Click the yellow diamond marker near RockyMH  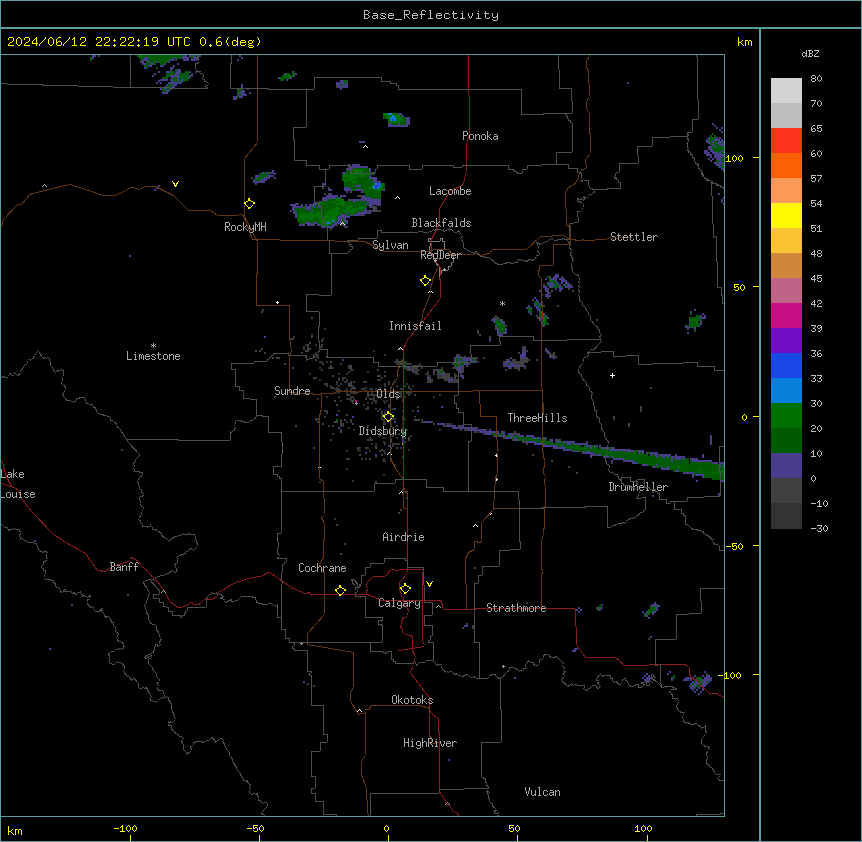(x=249, y=203)
